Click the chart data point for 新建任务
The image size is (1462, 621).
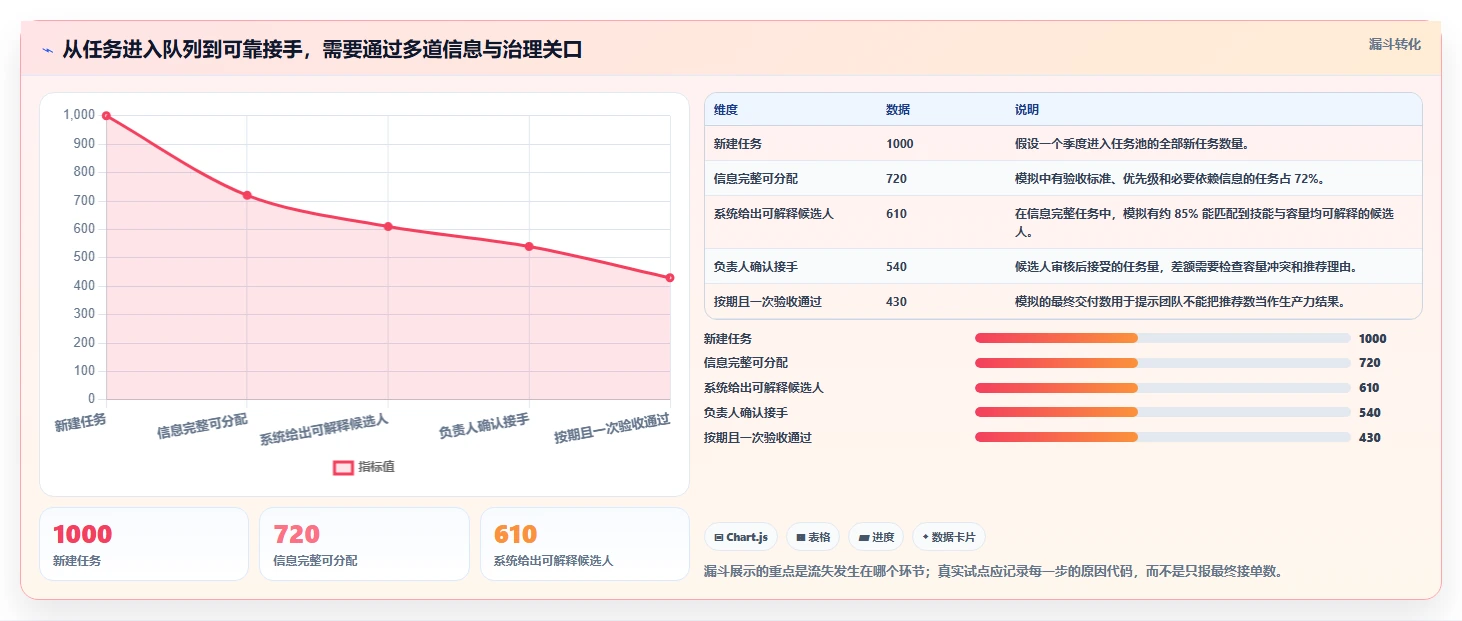pos(106,116)
